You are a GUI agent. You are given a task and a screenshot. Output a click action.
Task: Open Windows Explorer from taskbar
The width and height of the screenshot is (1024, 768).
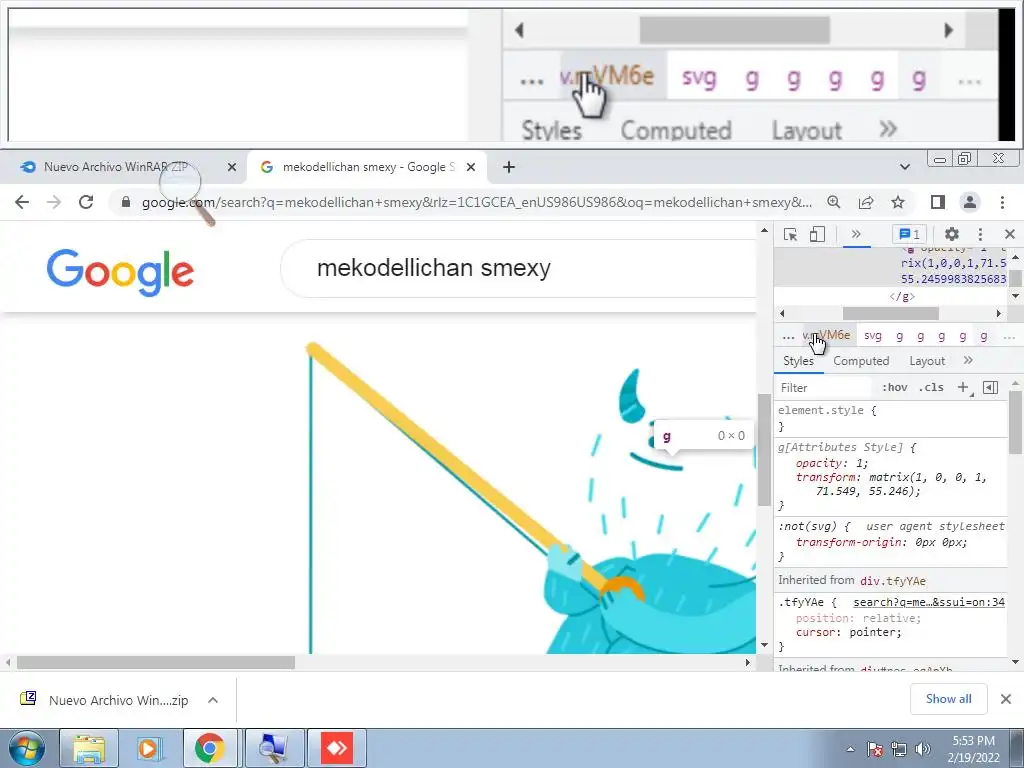pyautogui.click(x=89, y=748)
